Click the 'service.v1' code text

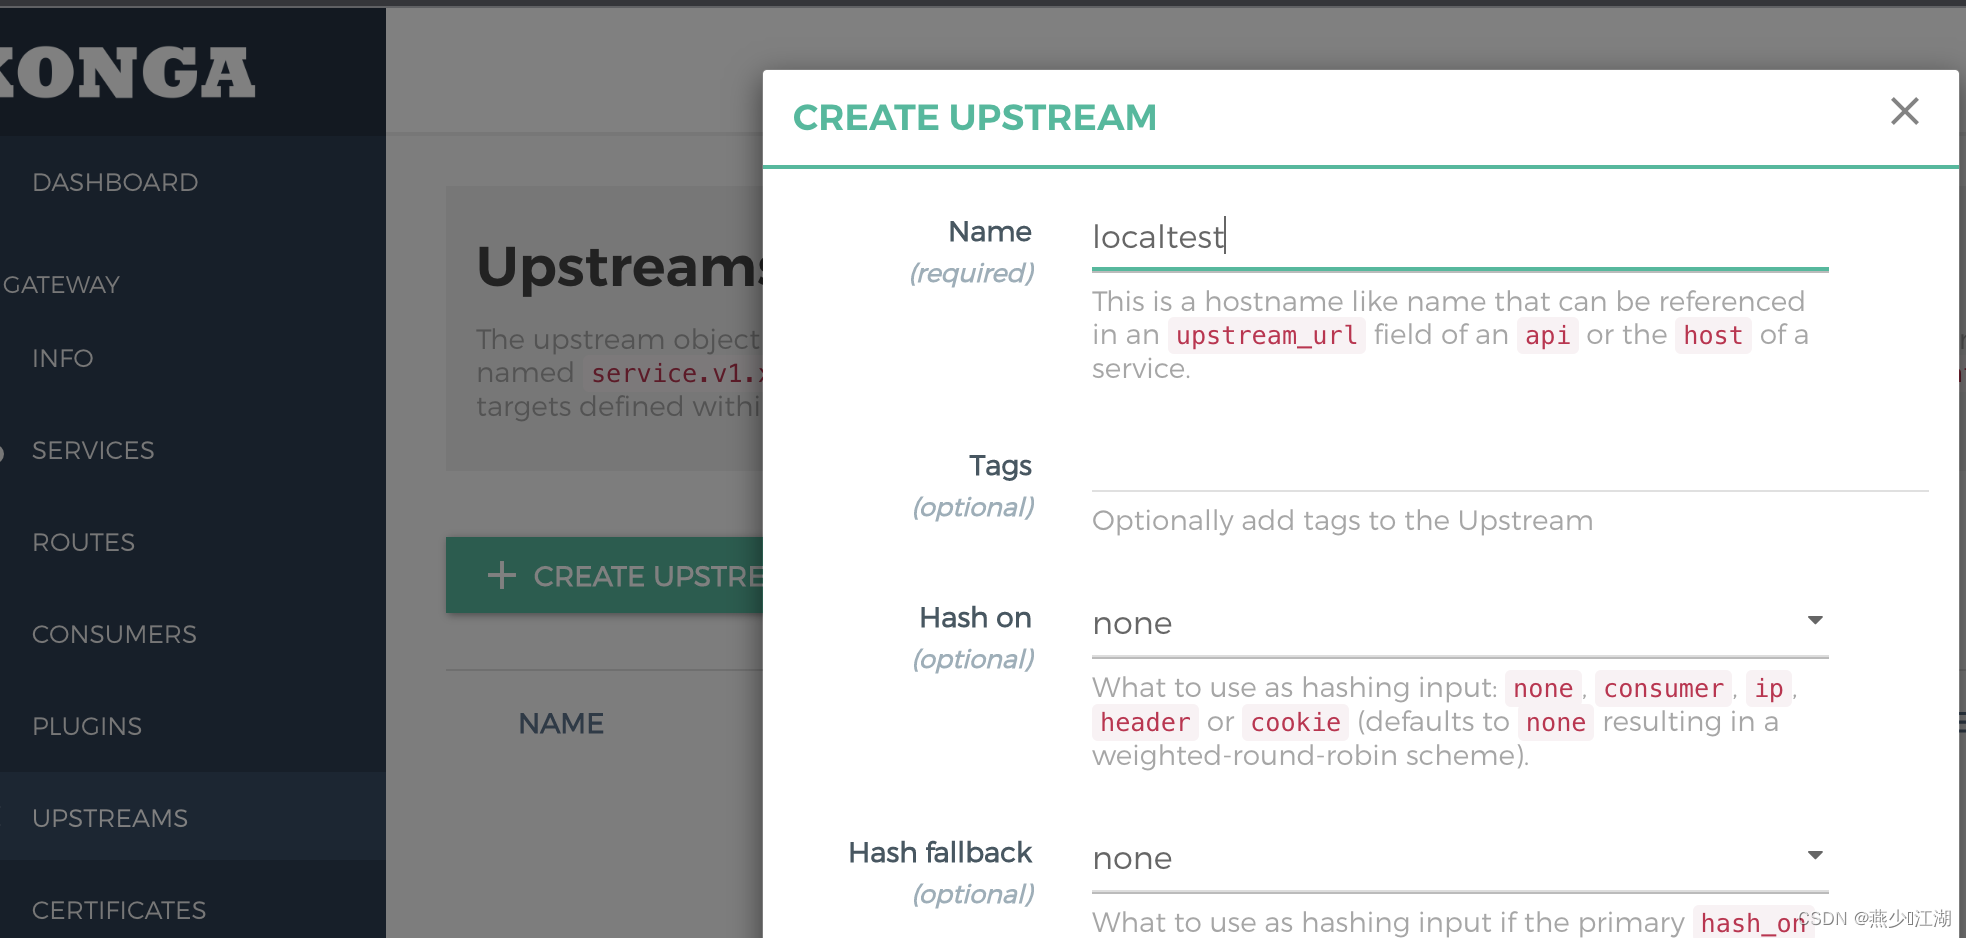click(x=675, y=373)
